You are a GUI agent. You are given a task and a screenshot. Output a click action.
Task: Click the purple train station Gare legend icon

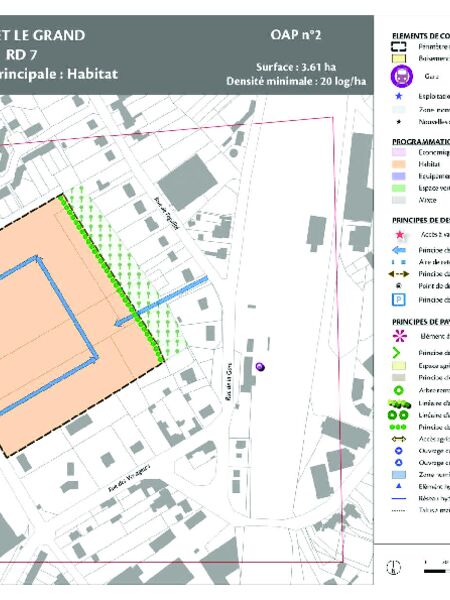pos(401,77)
